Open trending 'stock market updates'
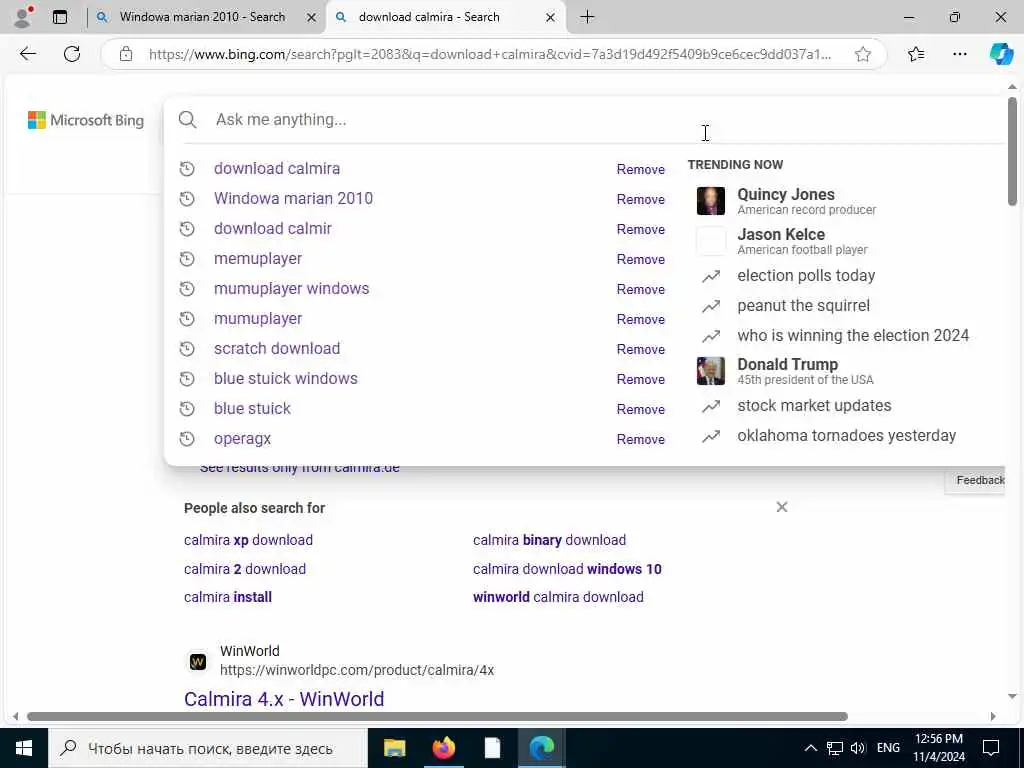This screenshot has width=1024, height=768. (814, 406)
